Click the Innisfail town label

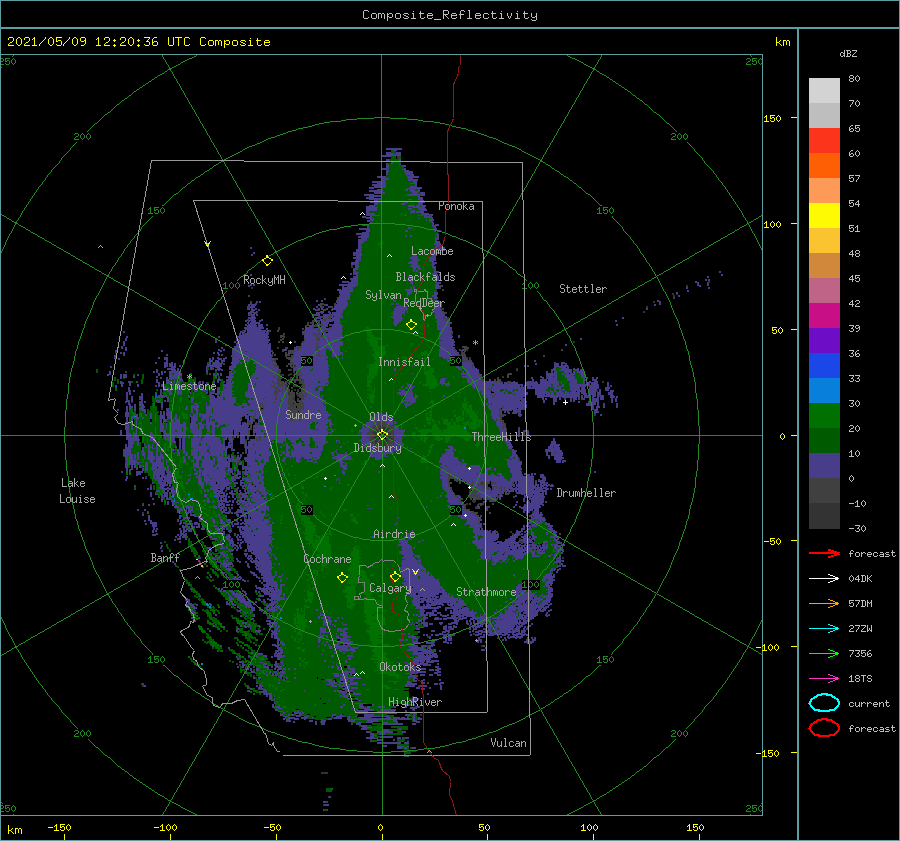(404, 362)
